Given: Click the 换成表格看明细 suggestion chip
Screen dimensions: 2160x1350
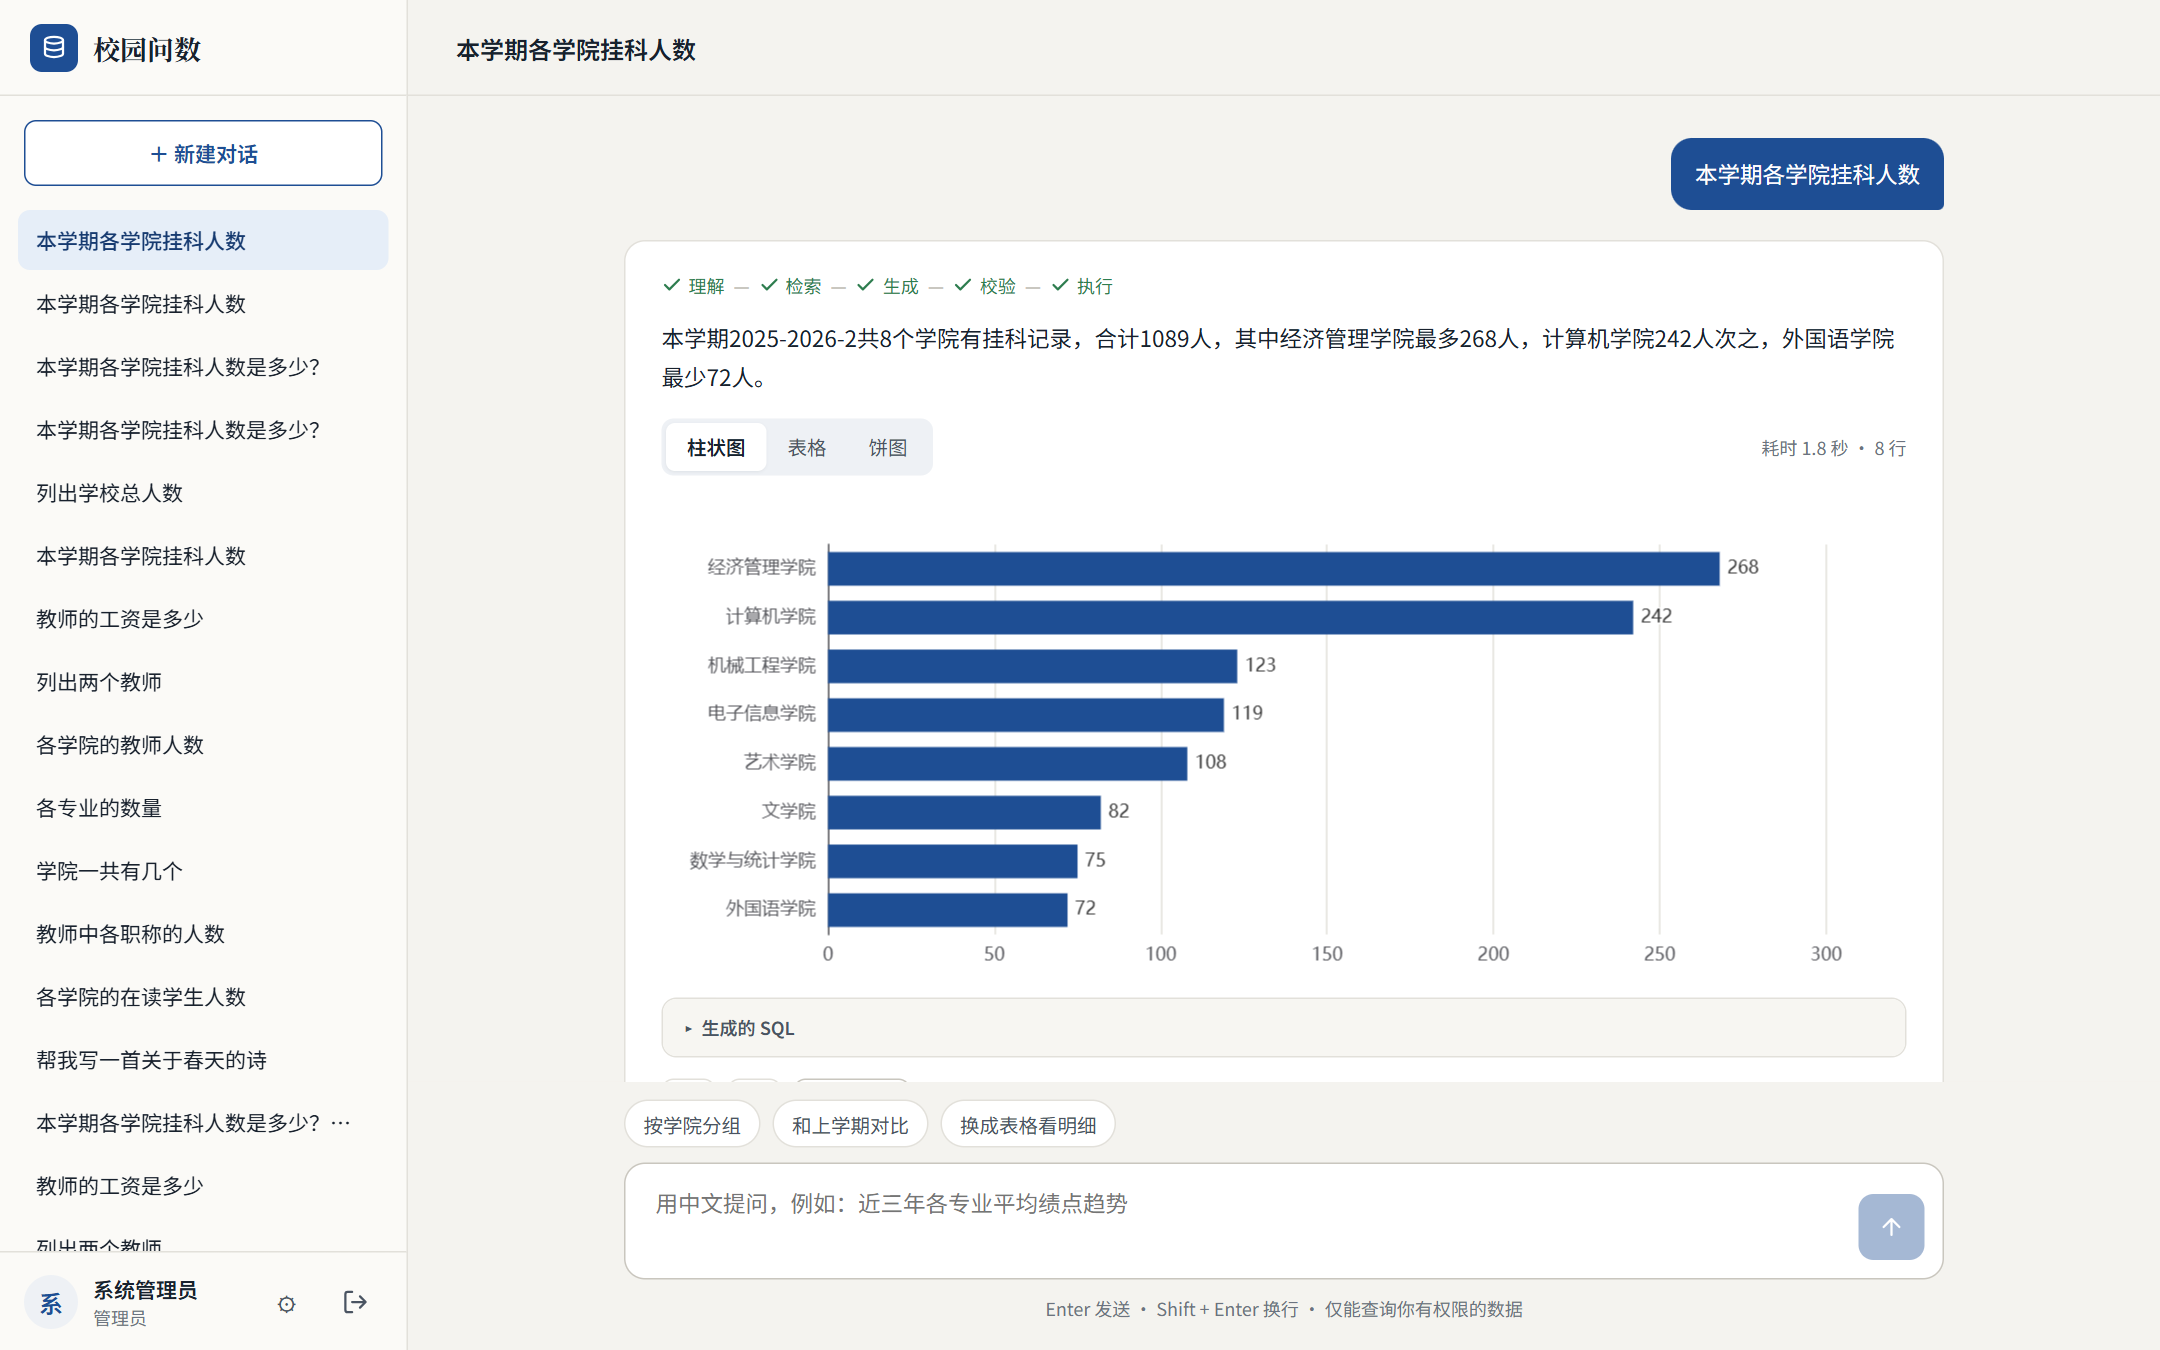Looking at the screenshot, I should pyautogui.click(x=1028, y=1125).
